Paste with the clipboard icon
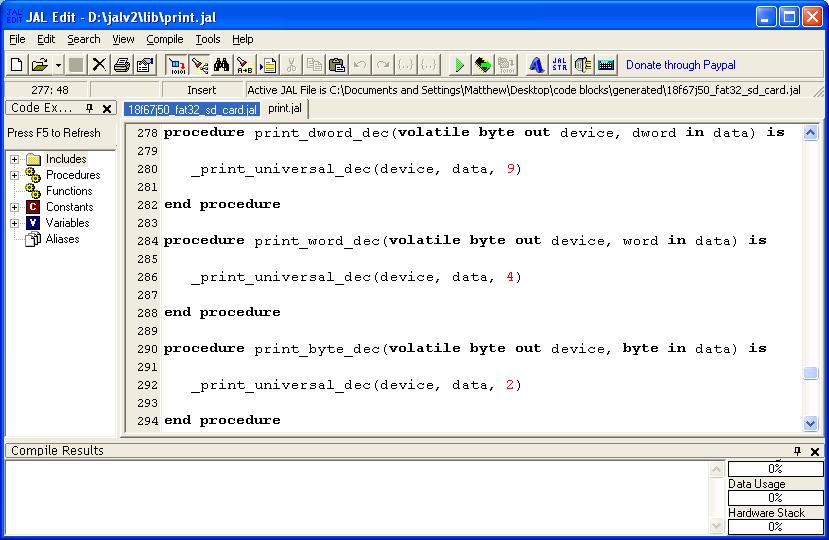The image size is (829, 540). pyautogui.click(x=337, y=65)
